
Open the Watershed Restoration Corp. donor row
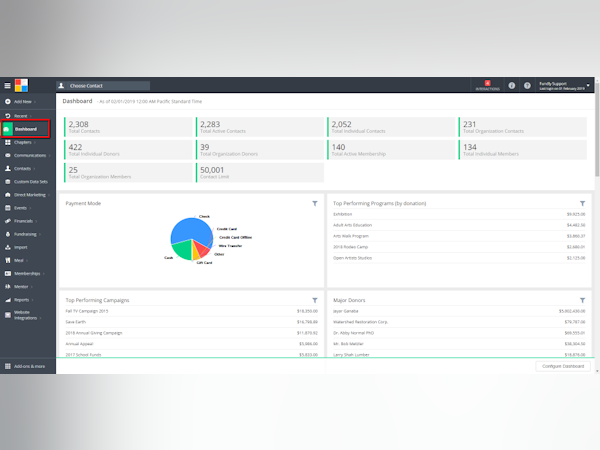[459, 322]
